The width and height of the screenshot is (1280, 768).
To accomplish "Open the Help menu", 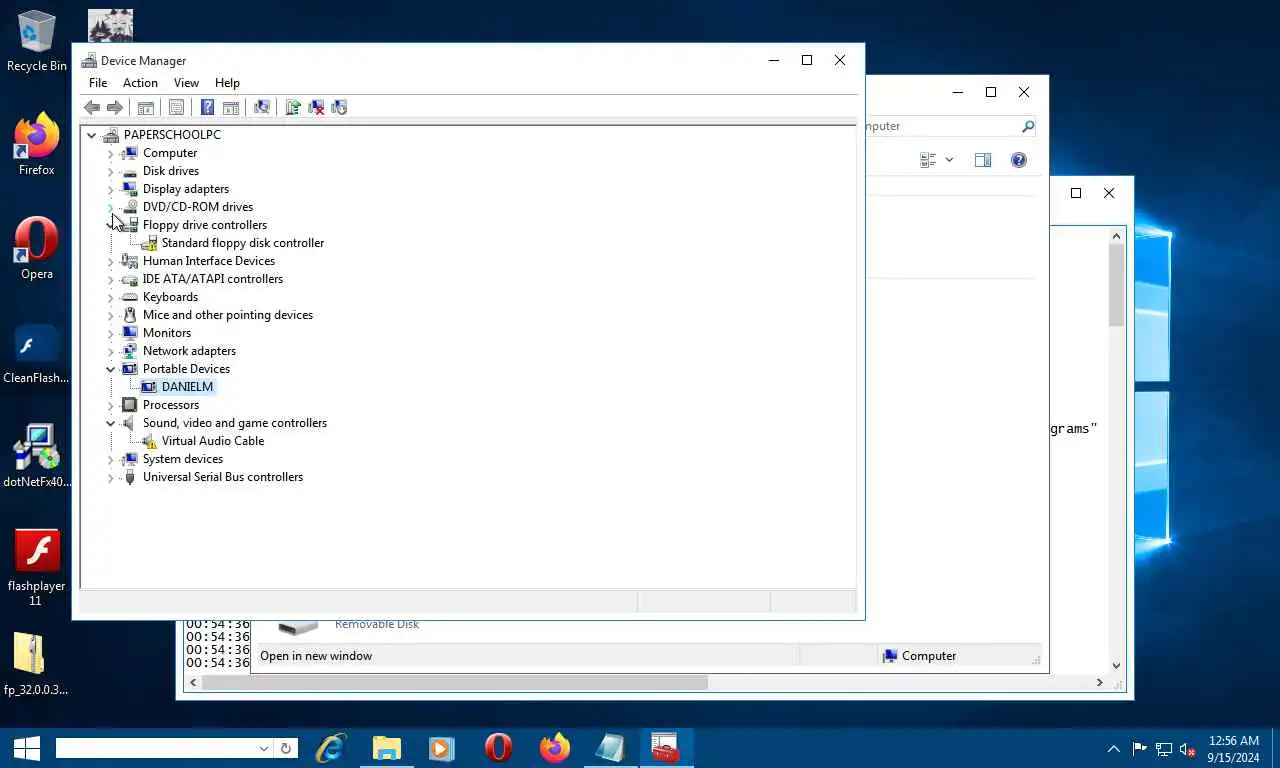I will 227,83.
